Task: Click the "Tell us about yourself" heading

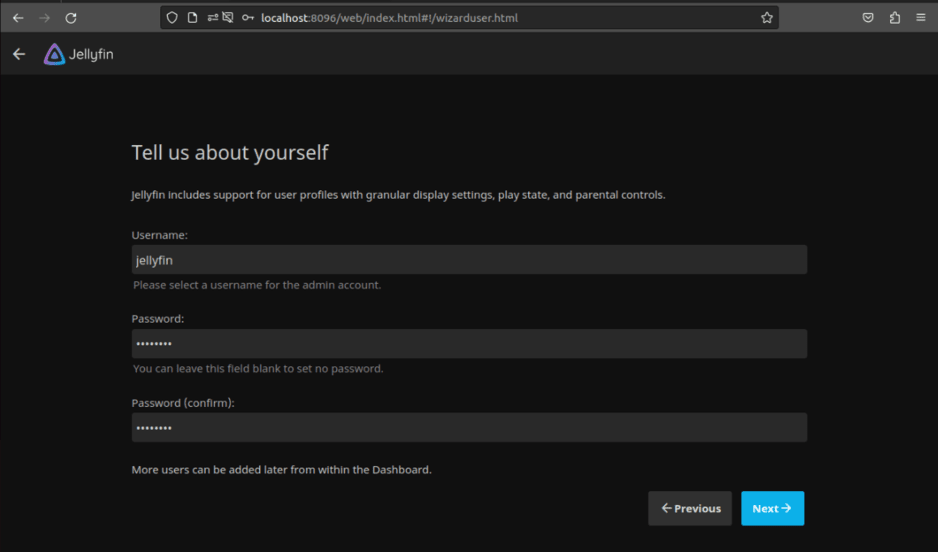Action: [x=230, y=153]
